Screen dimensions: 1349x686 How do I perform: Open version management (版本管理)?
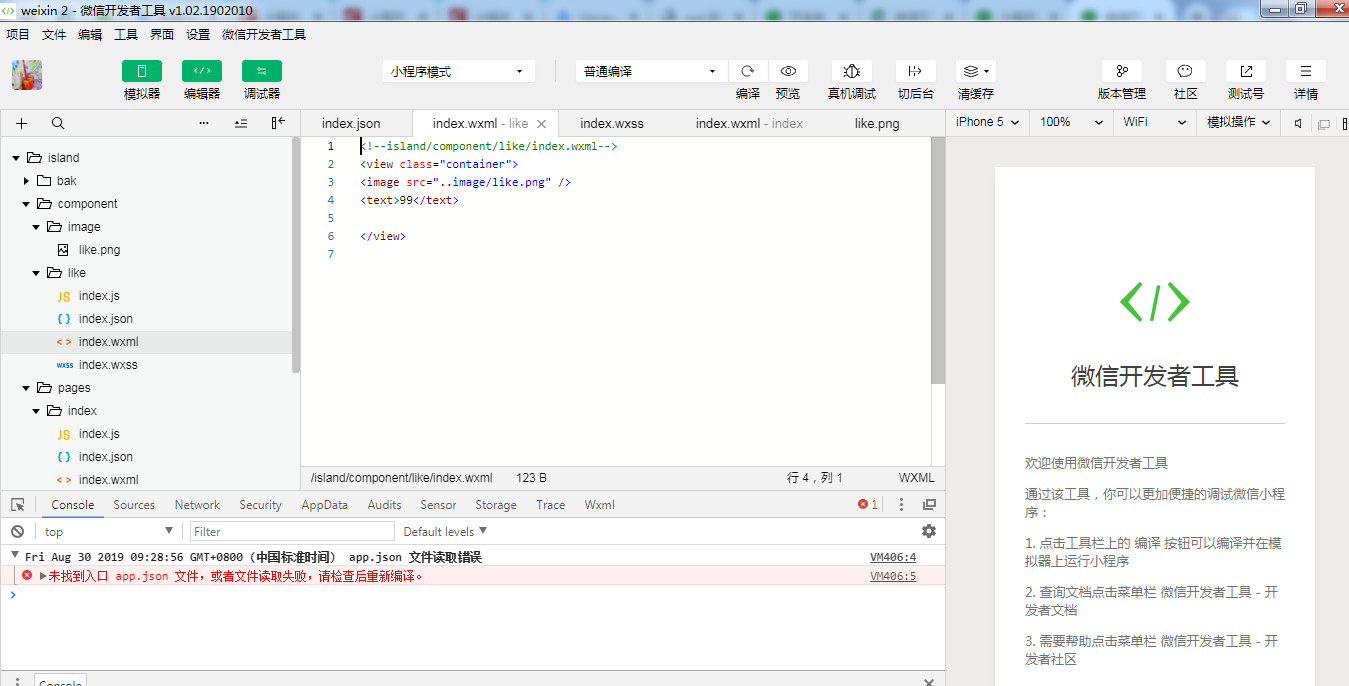pyautogui.click(x=1122, y=71)
